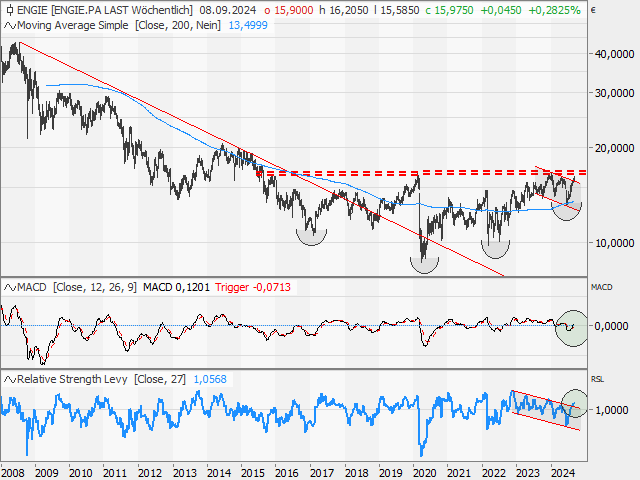
Task: Click the 2017 year label on time axis
Action: (322, 473)
